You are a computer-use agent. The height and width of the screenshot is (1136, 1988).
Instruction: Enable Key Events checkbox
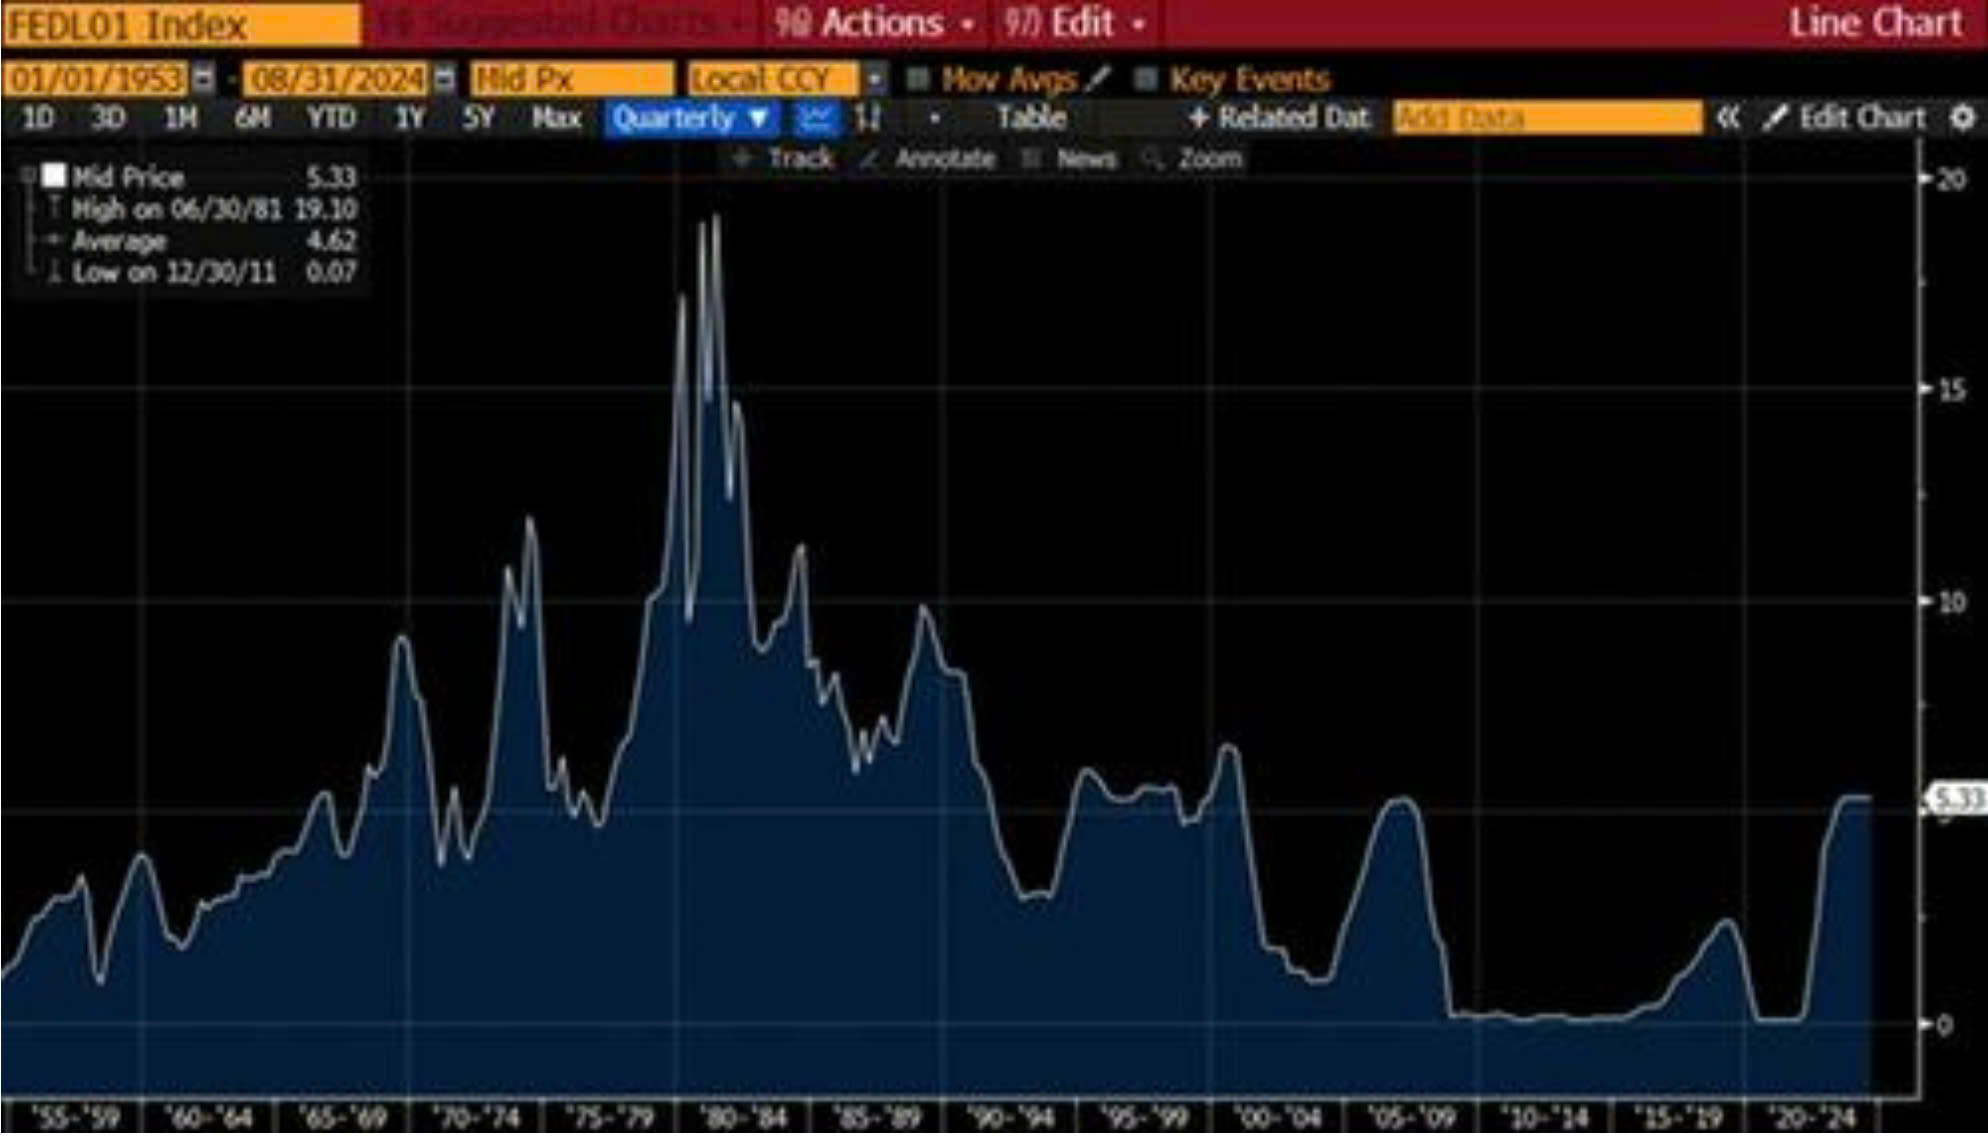click(1146, 78)
